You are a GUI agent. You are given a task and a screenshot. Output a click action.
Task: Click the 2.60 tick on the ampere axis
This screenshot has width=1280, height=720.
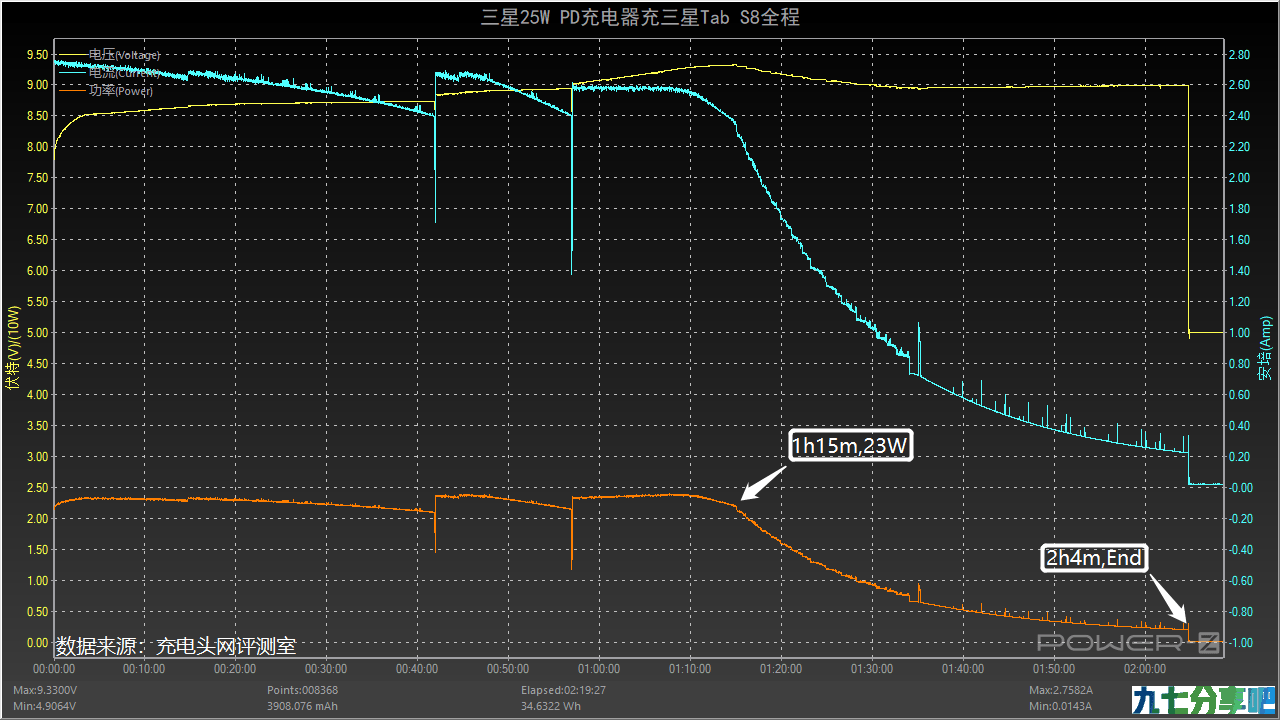[1240, 85]
